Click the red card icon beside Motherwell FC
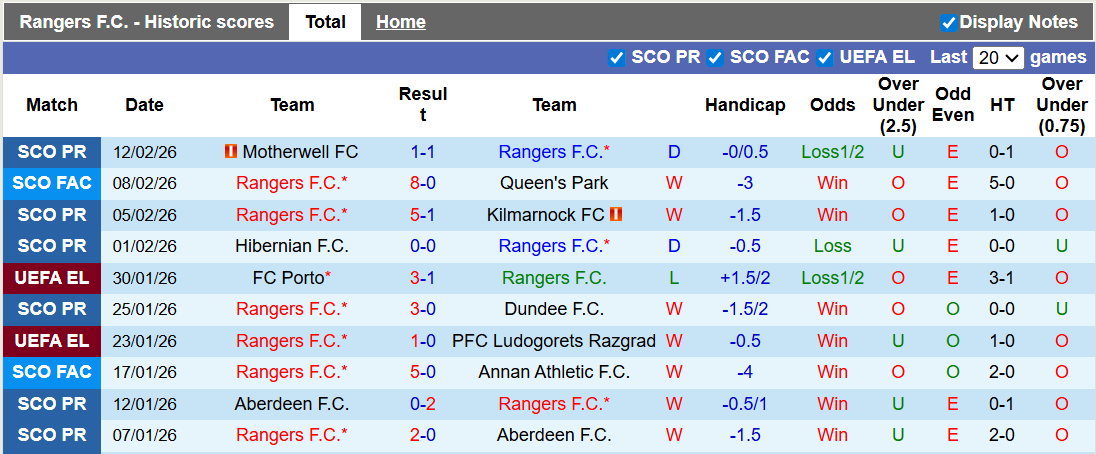The width and height of the screenshot is (1096, 454). [231, 152]
